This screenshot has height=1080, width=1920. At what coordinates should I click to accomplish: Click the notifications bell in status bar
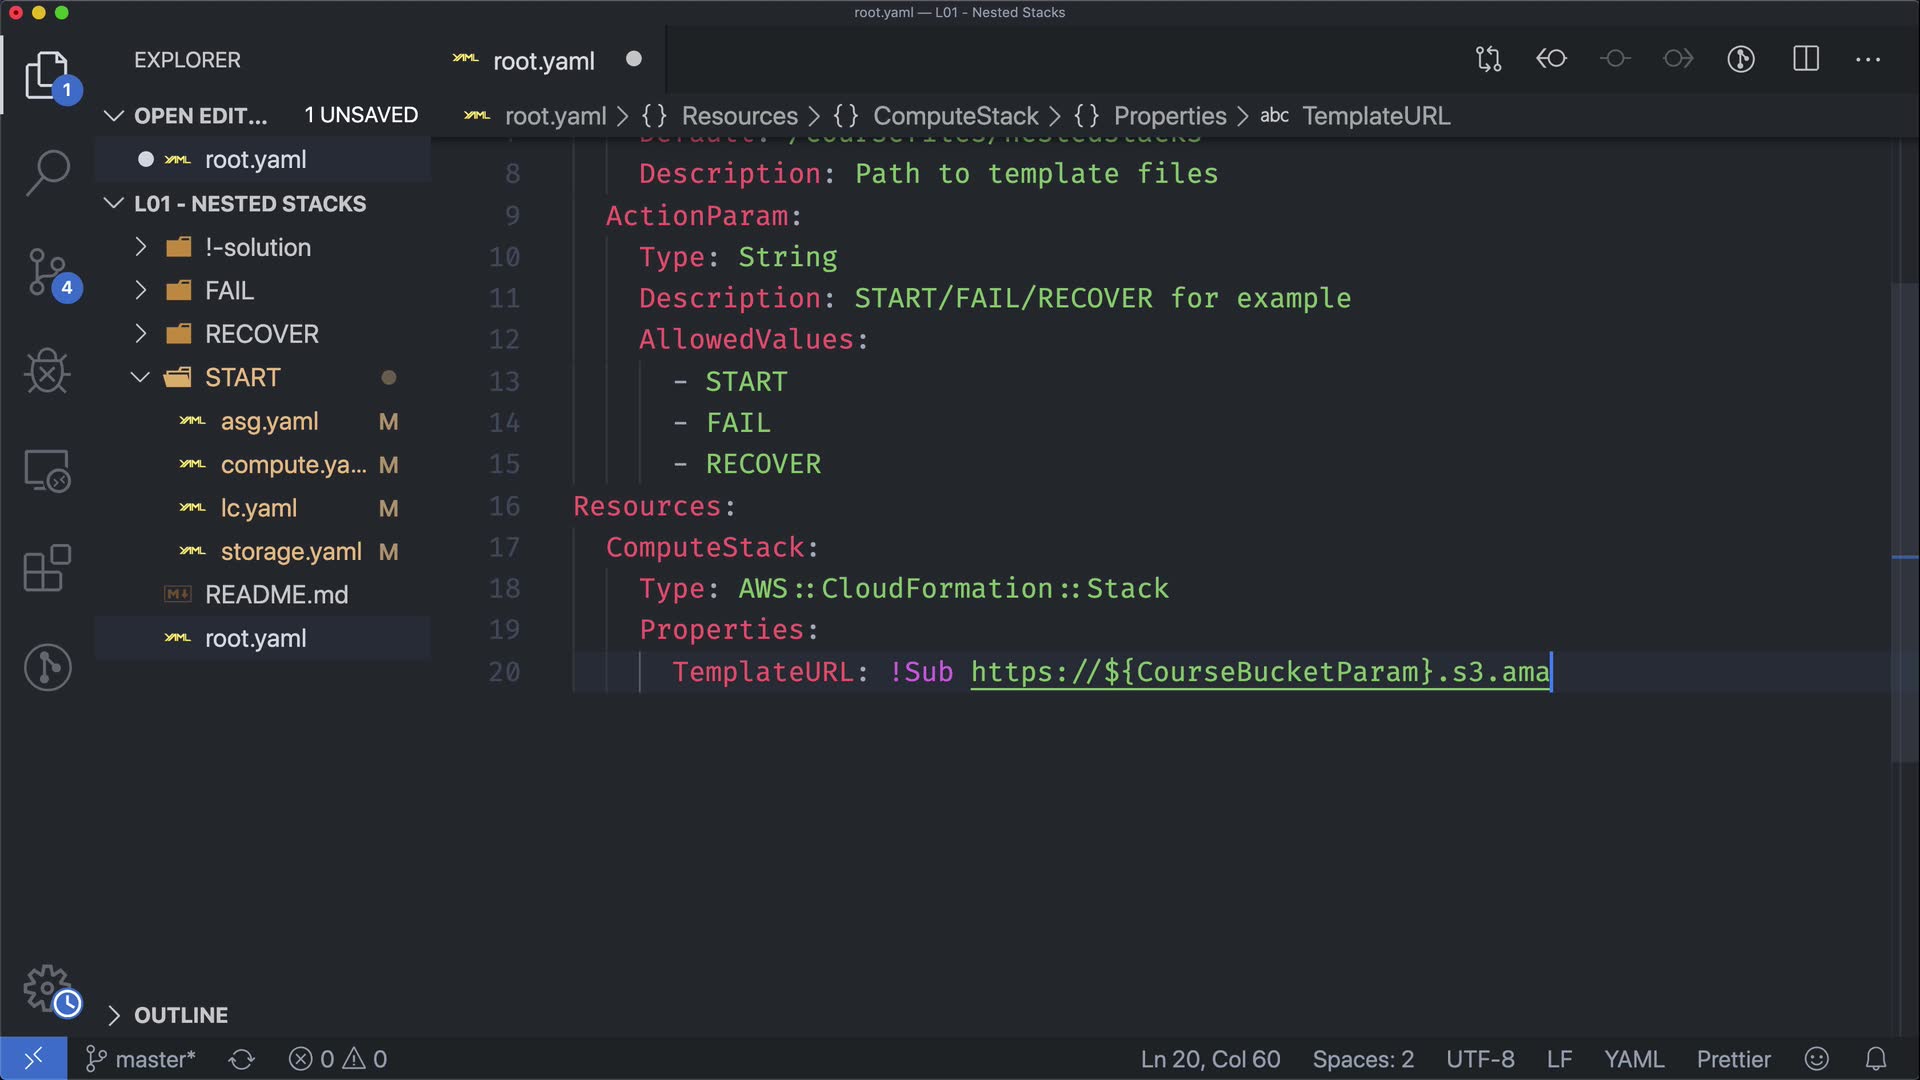coord(1876,1059)
